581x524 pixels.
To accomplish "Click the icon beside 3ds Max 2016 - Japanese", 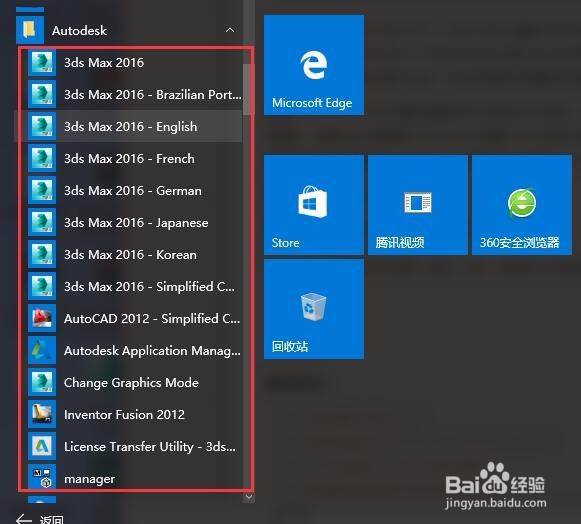I will click(x=42, y=222).
